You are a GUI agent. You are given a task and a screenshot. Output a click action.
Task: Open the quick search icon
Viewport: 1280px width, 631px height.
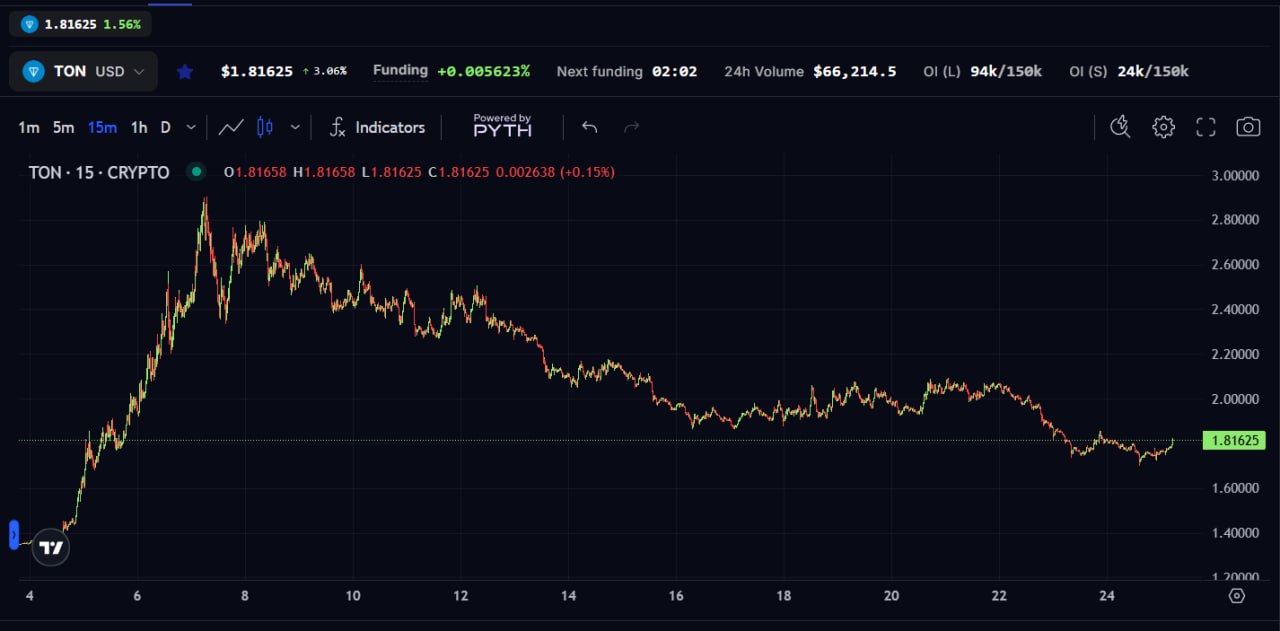(1120, 127)
